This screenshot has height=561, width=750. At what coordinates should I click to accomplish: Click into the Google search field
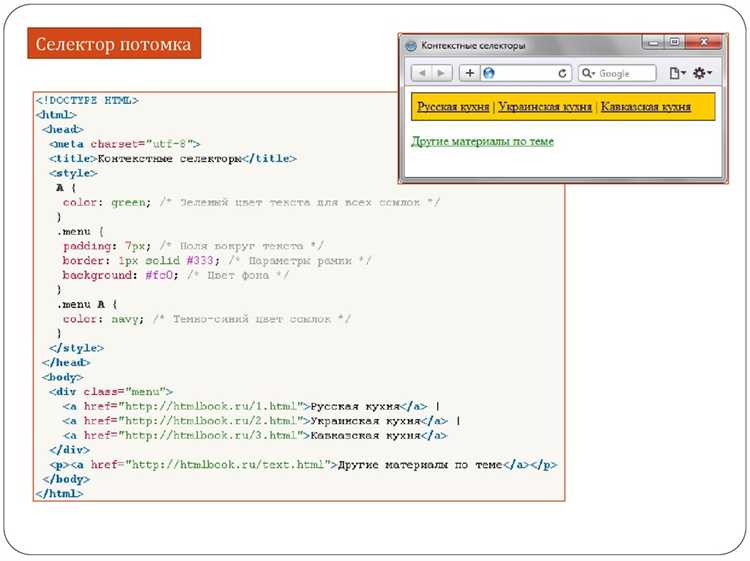click(617, 73)
